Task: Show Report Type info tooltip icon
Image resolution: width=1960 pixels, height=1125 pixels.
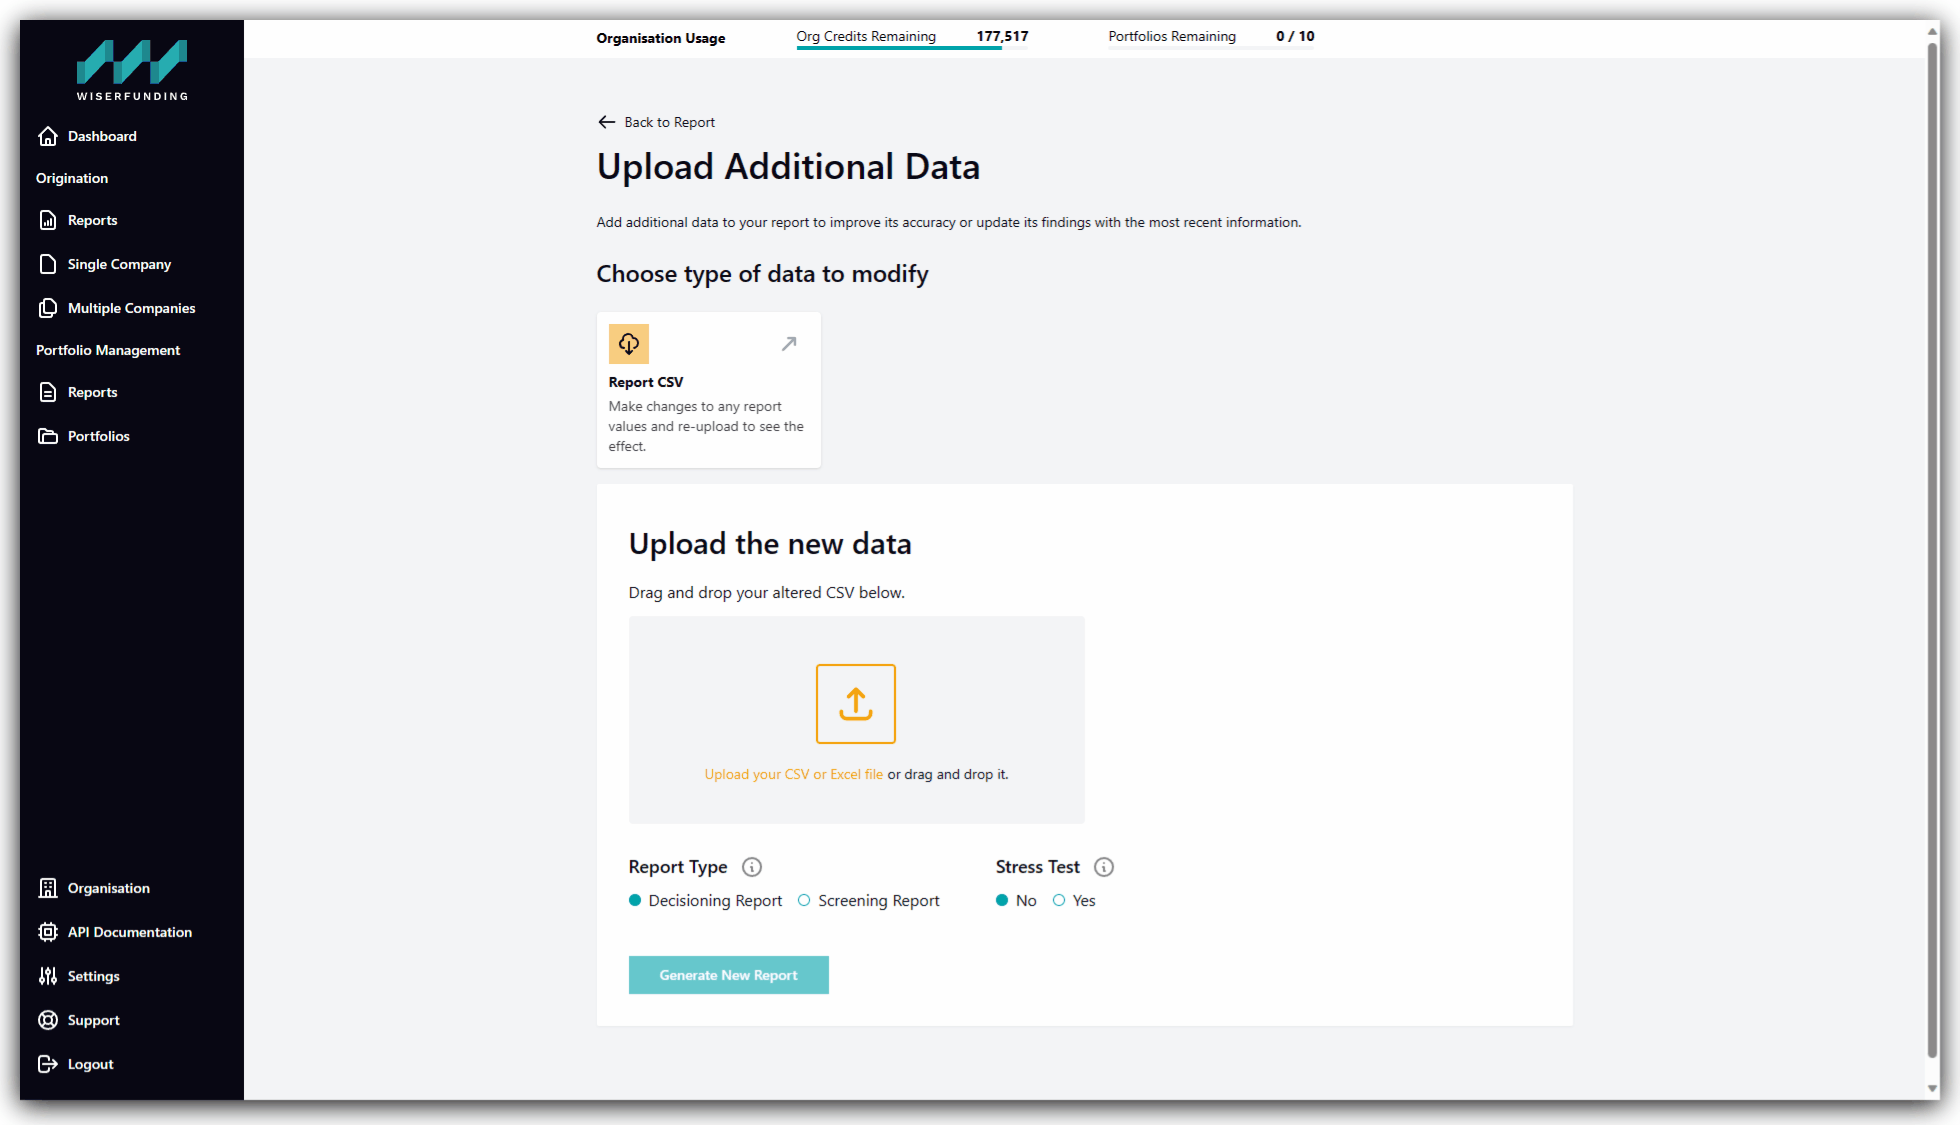Action: click(752, 867)
